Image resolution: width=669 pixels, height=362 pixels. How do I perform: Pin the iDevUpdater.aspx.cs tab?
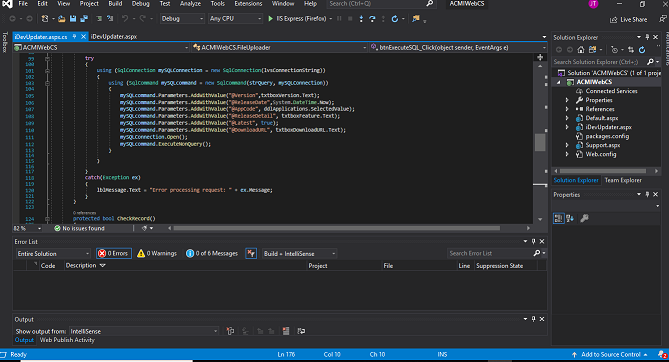pos(75,37)
